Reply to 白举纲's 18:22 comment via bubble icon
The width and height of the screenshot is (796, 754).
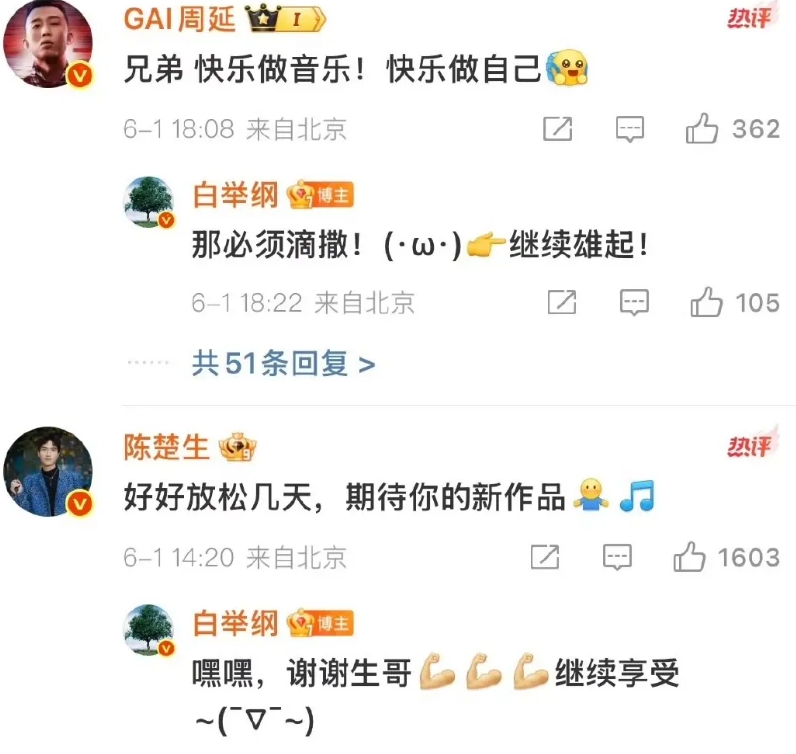click(634, 303)
